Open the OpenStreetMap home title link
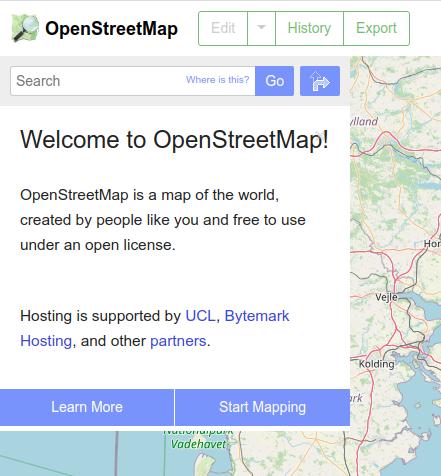Screen dimensions: 441x476 pos(111,29)
